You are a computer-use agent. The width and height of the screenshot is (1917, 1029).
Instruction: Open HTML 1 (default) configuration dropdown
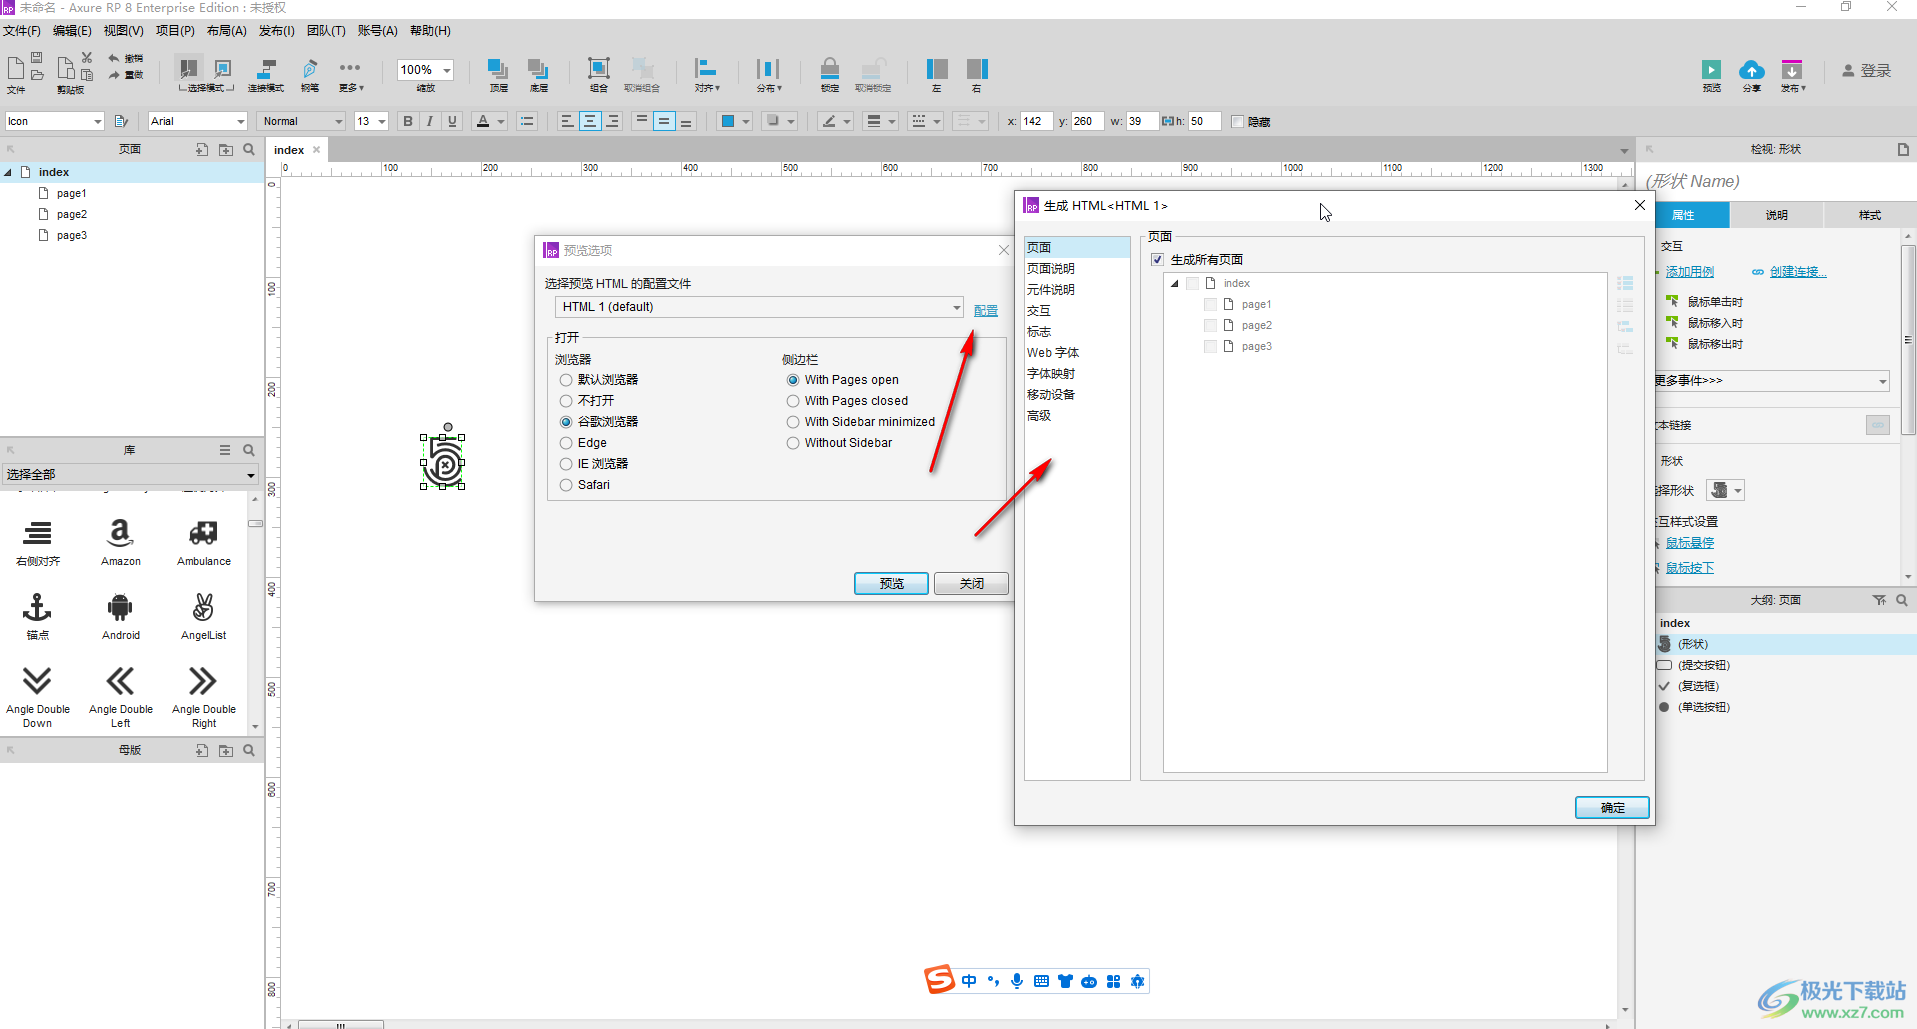[x=759, y=307]
